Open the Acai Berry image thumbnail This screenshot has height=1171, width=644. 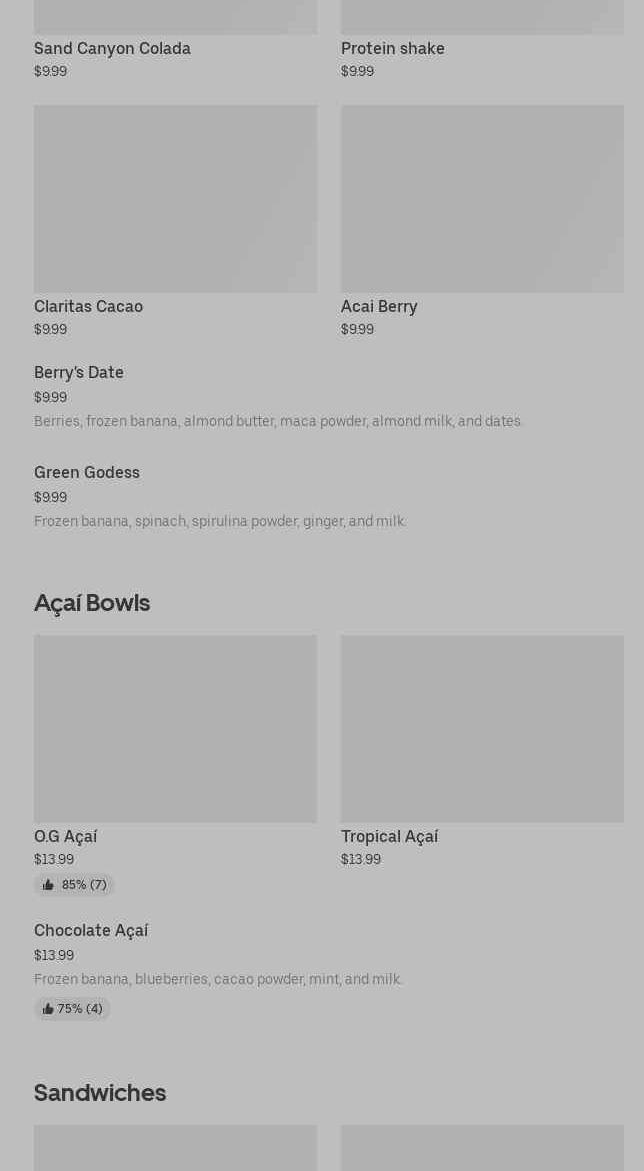point(482,199)
